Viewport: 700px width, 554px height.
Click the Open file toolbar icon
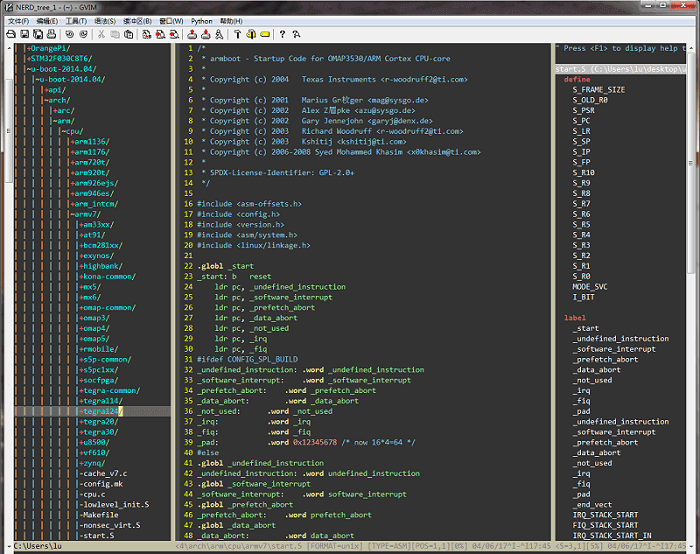point(11,34)
